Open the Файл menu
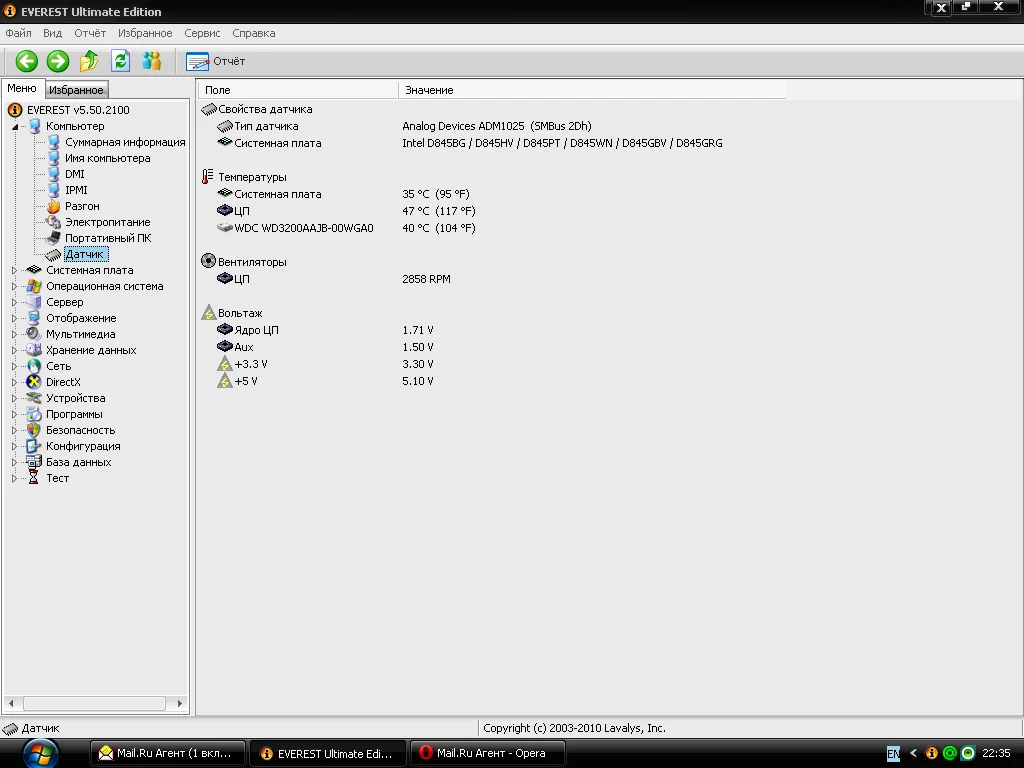 pyautogui.click(x=18, y=33)
